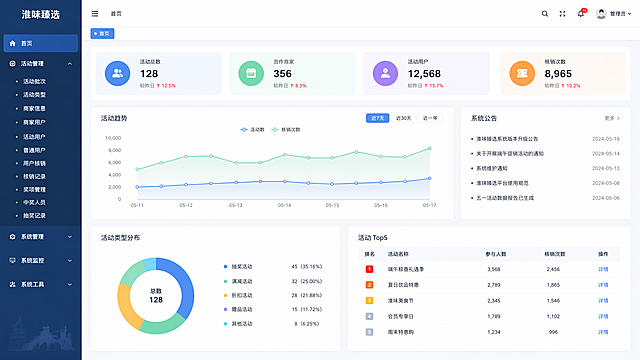Click the purple 活动用户 person icon
This screenshot has height=360, width=640.
point(385,73)
